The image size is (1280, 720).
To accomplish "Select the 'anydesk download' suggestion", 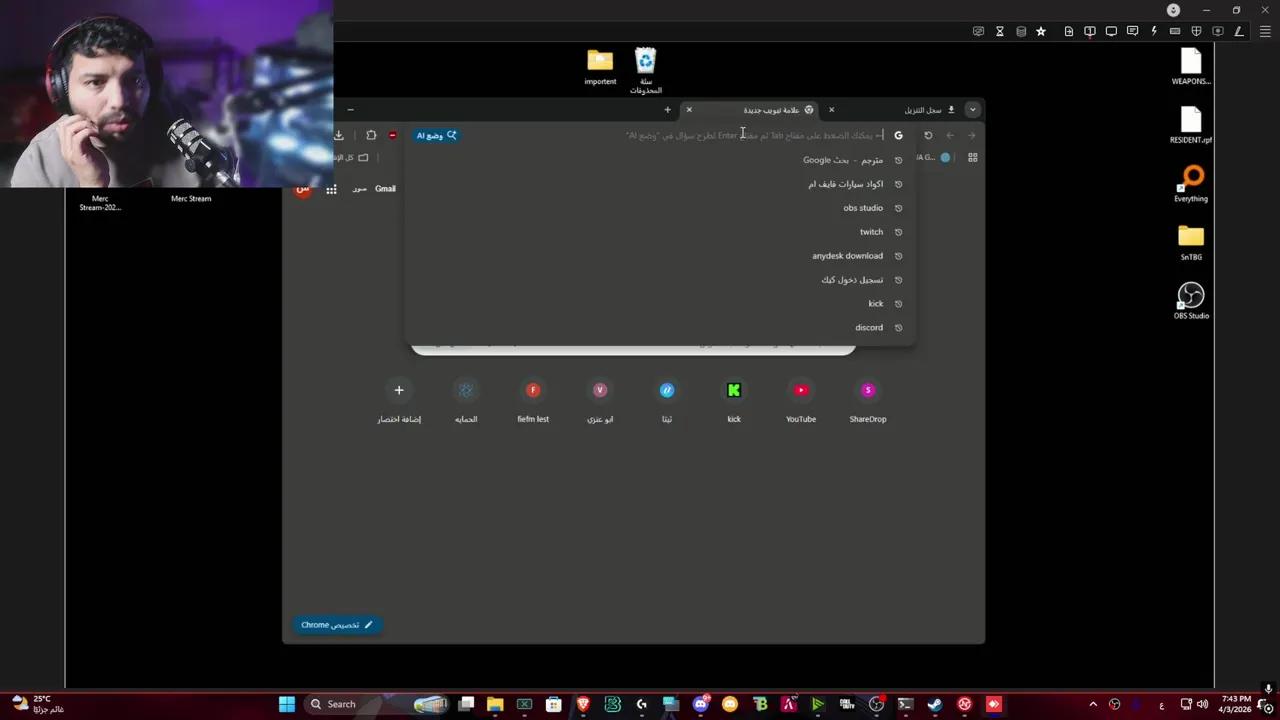I will click(x=660, y=256).
